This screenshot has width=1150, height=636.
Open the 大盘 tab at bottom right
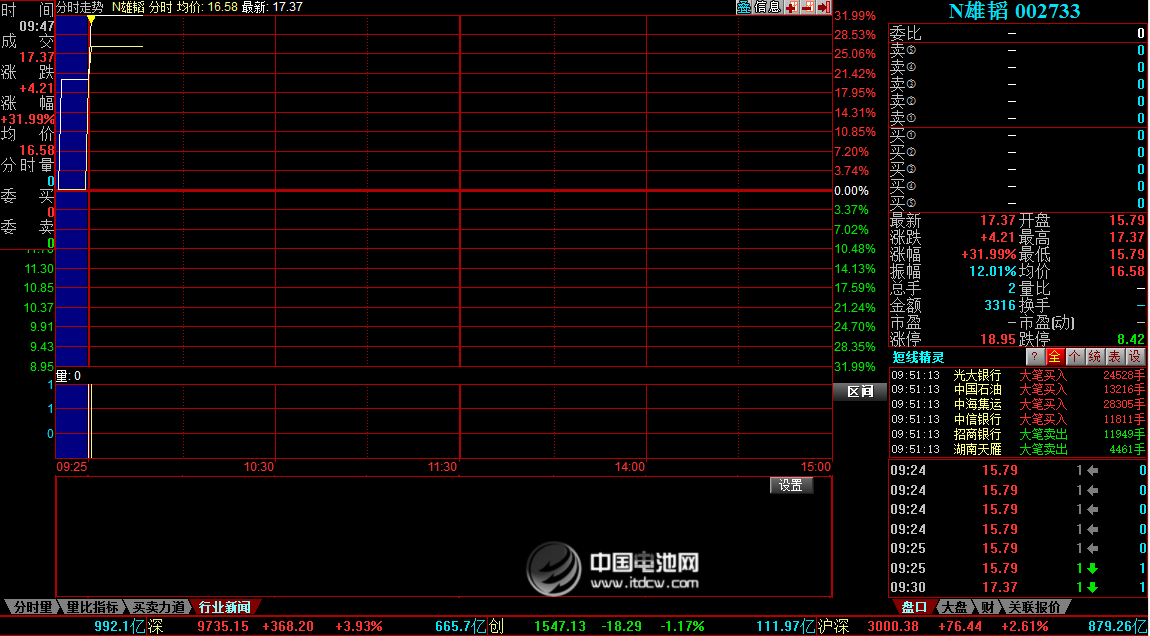coord(953,607)
